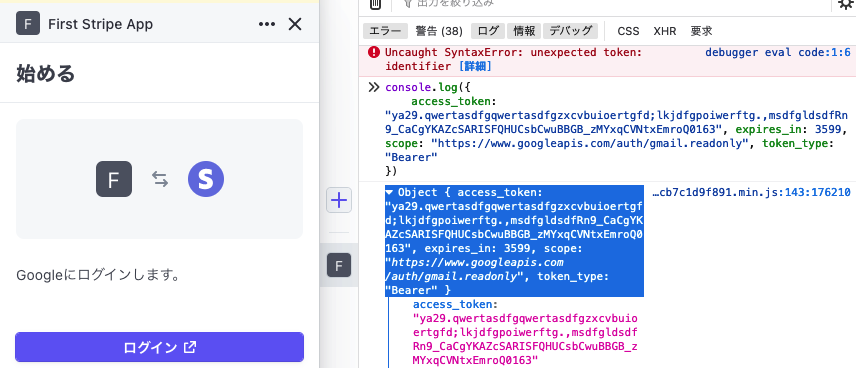Screen dimensions: 856x368
Task: Click the console input chevron icon
Action: [373, 87]
